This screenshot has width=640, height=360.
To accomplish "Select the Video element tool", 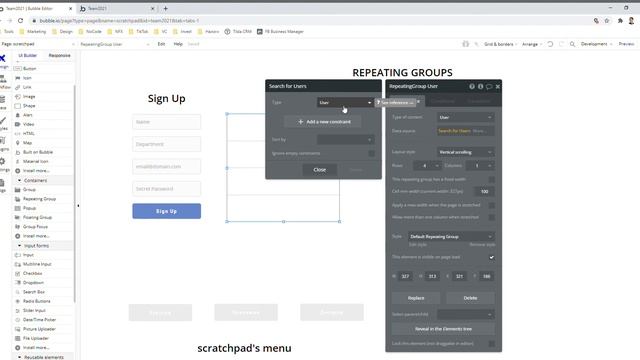I will pyautogui.click(x=28, y=124).
